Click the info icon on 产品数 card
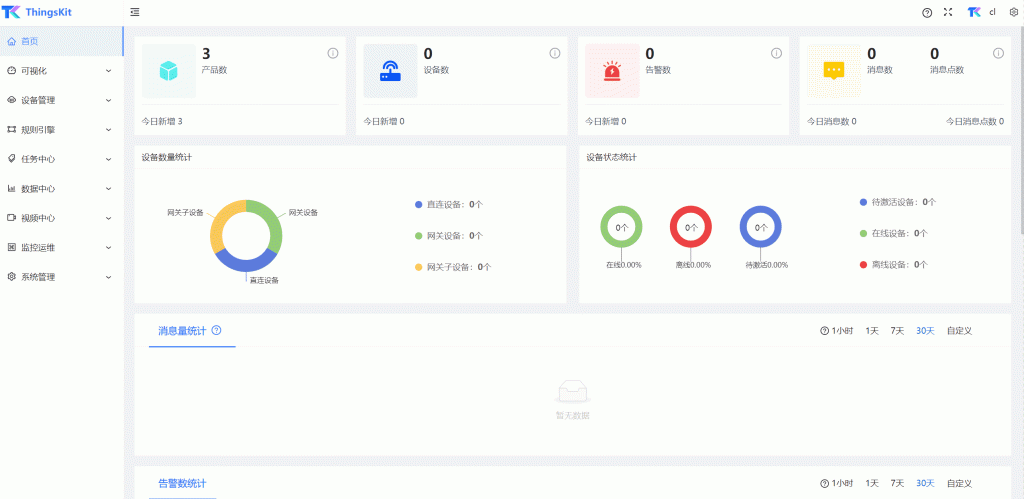Viewport: 1024px width, 499px height. pyautogui.click(x=332, y=54)
